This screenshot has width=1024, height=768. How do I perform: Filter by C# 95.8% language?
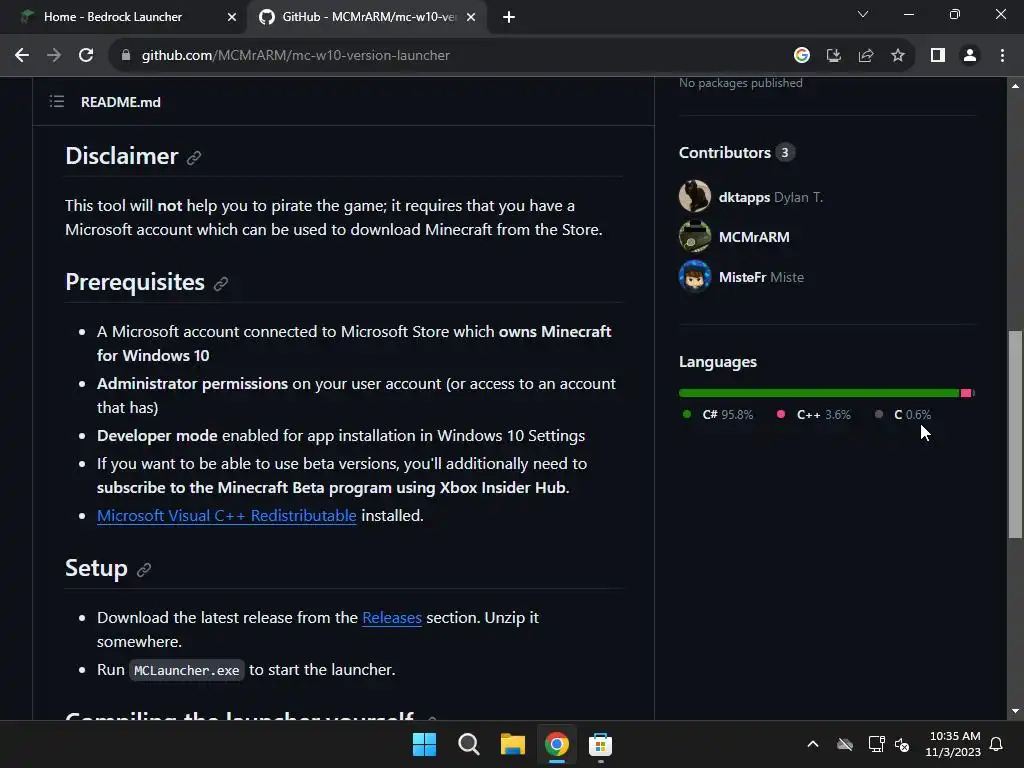pos(718,415)
